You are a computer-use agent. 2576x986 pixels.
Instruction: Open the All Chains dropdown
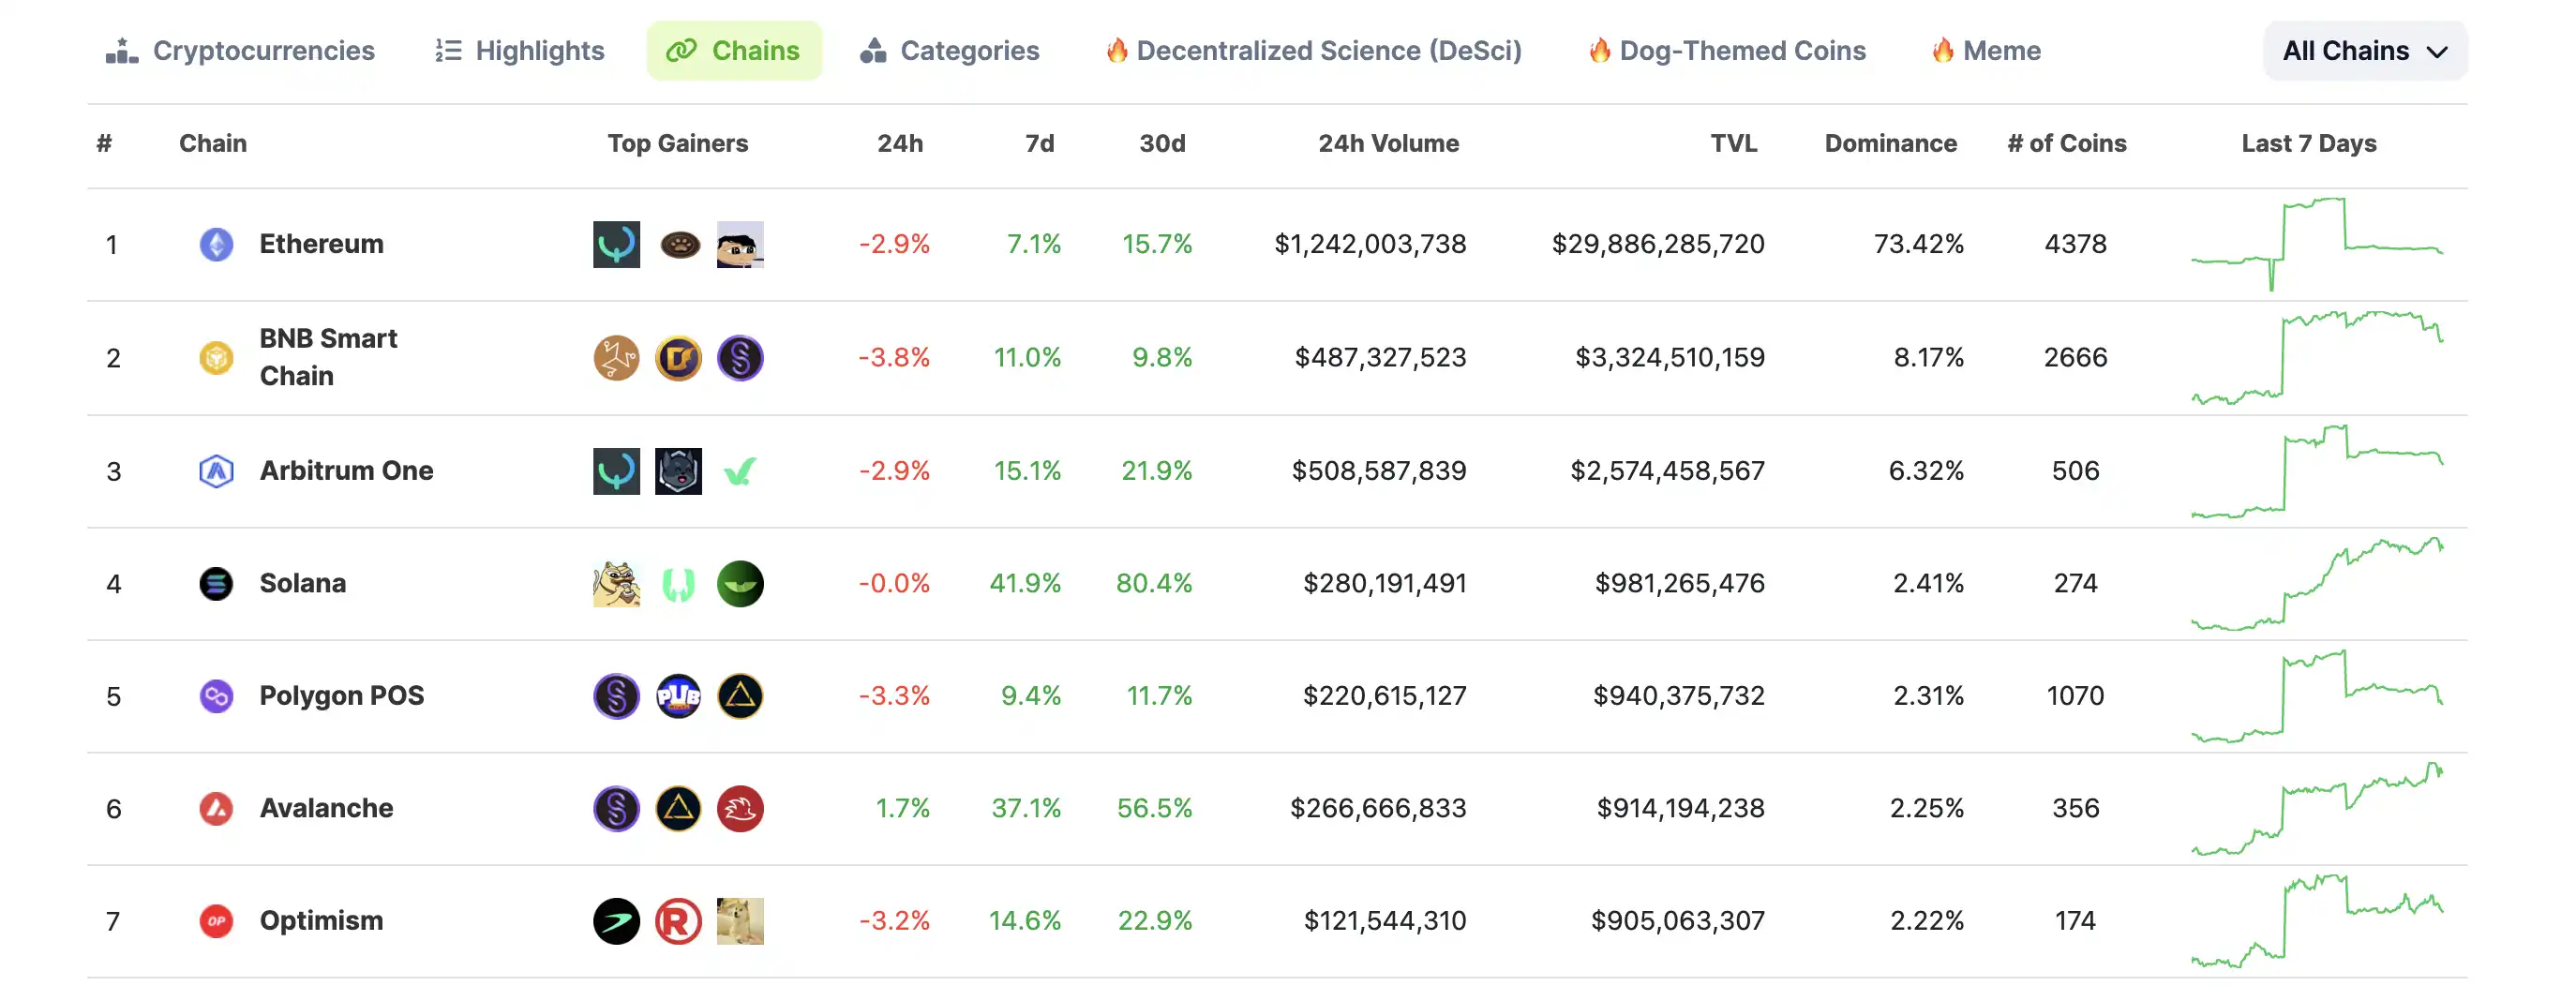click(x=2364, y=51)
